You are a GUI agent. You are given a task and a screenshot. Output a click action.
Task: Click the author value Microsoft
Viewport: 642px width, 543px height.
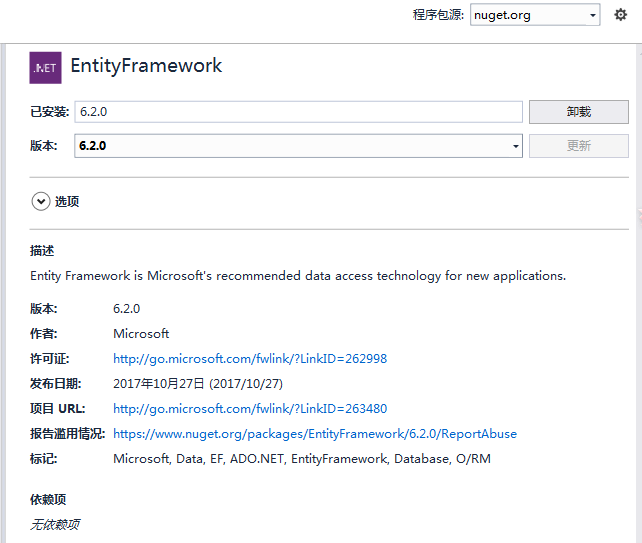pos(141,334)
